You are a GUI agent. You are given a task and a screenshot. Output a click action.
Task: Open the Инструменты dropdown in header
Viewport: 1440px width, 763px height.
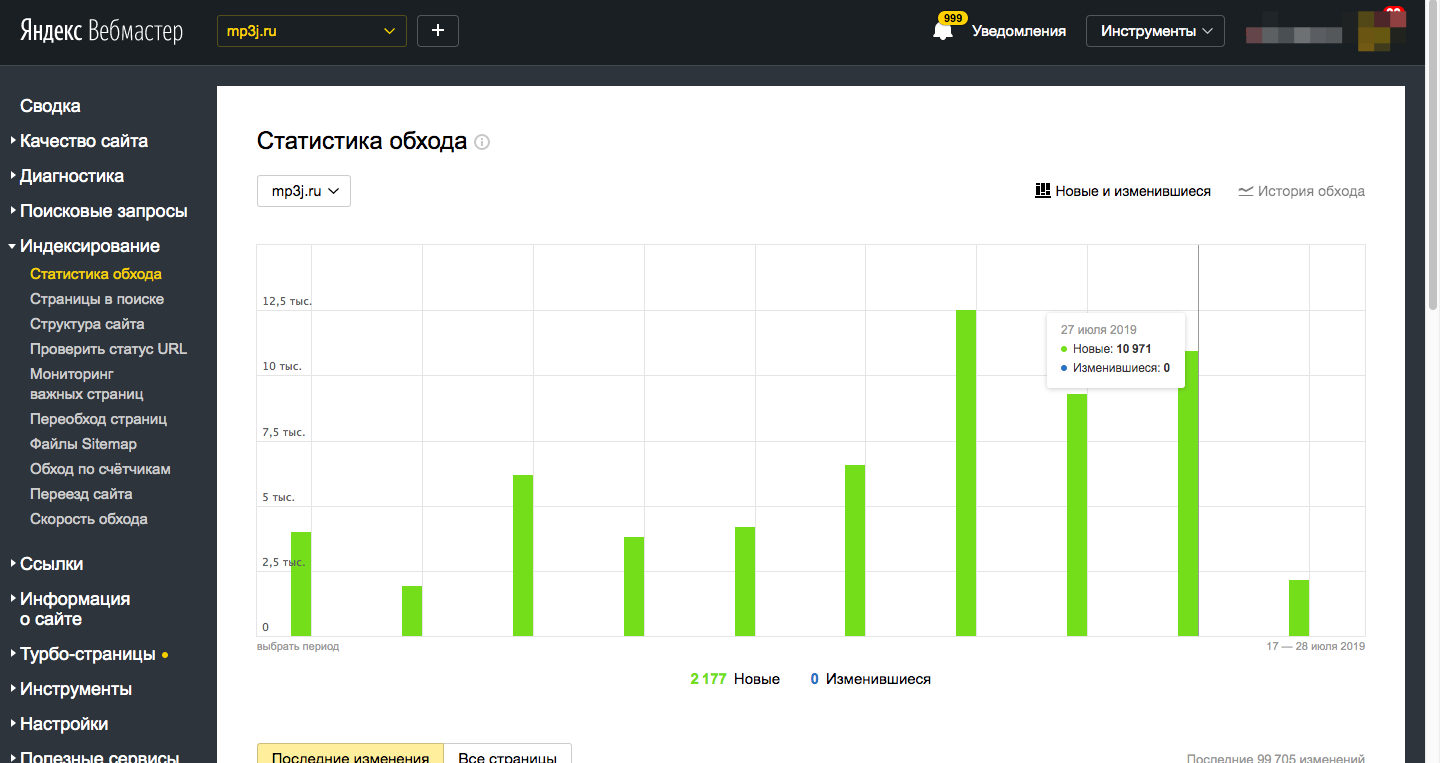(x=1156, y=31)
